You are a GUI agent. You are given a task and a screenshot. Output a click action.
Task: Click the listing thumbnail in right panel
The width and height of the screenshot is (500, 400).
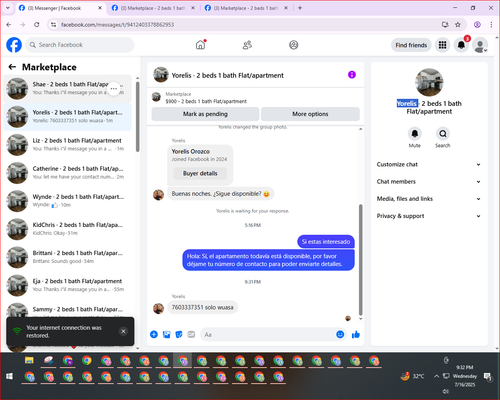click(x=429, y=82)
